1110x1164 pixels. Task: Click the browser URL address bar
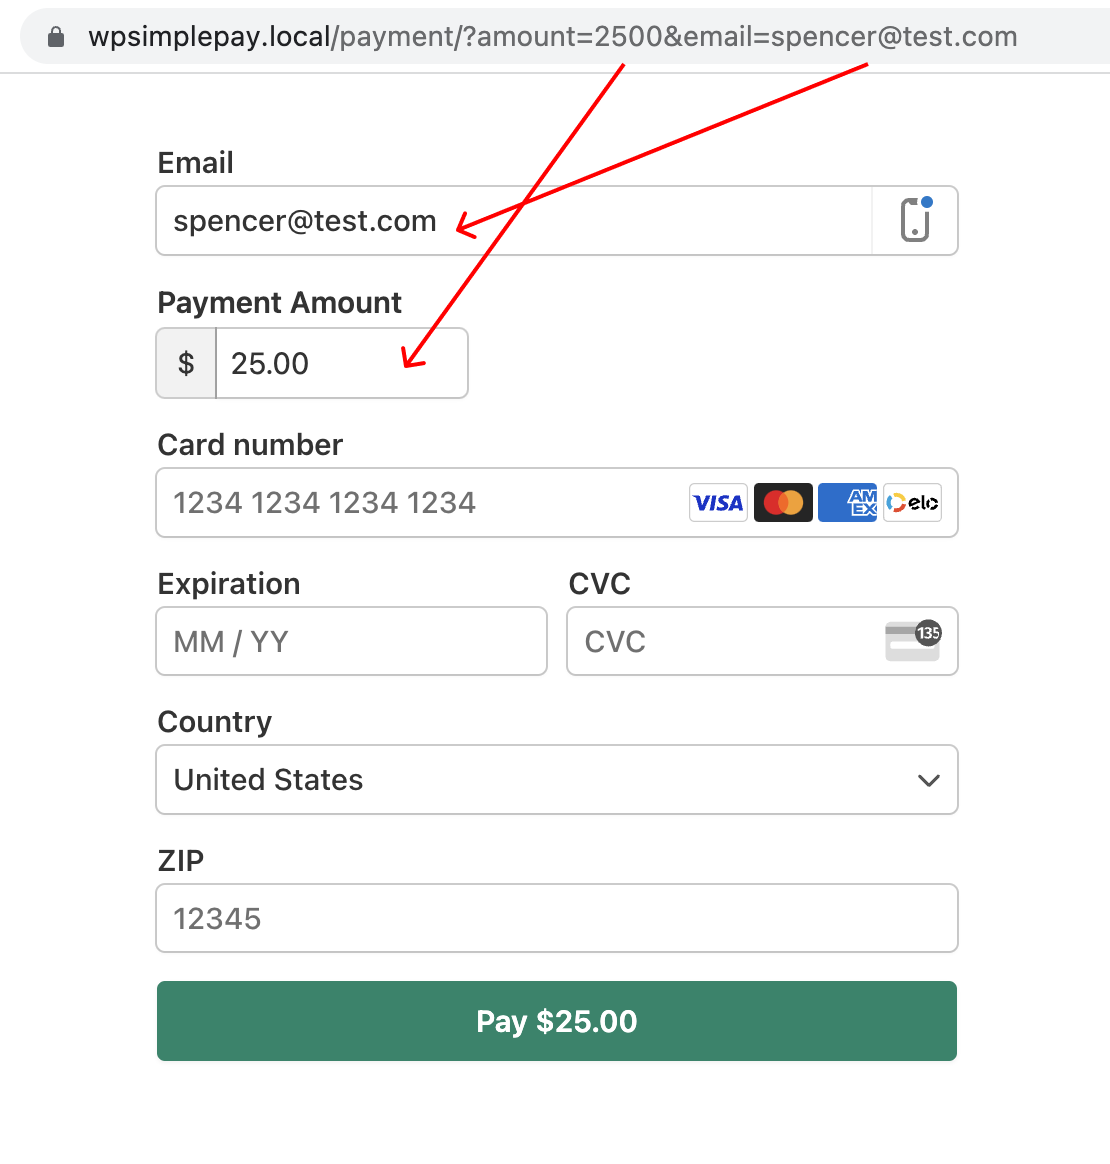pyautogui.click(x=552, y=37)
